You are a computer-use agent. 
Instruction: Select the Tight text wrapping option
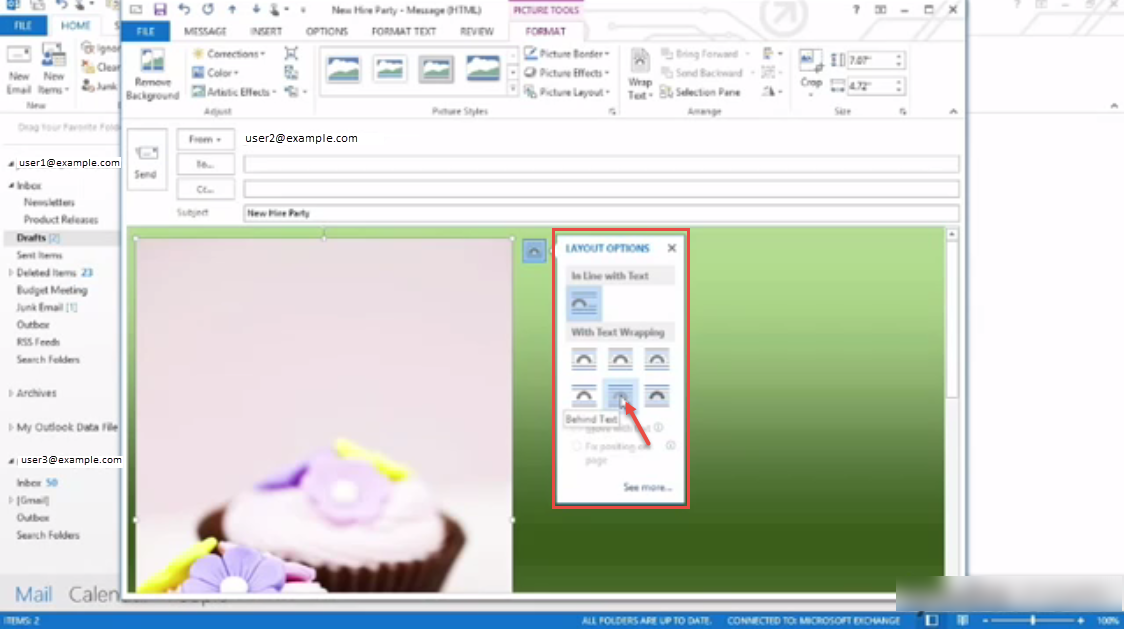[x=620, y=359]
